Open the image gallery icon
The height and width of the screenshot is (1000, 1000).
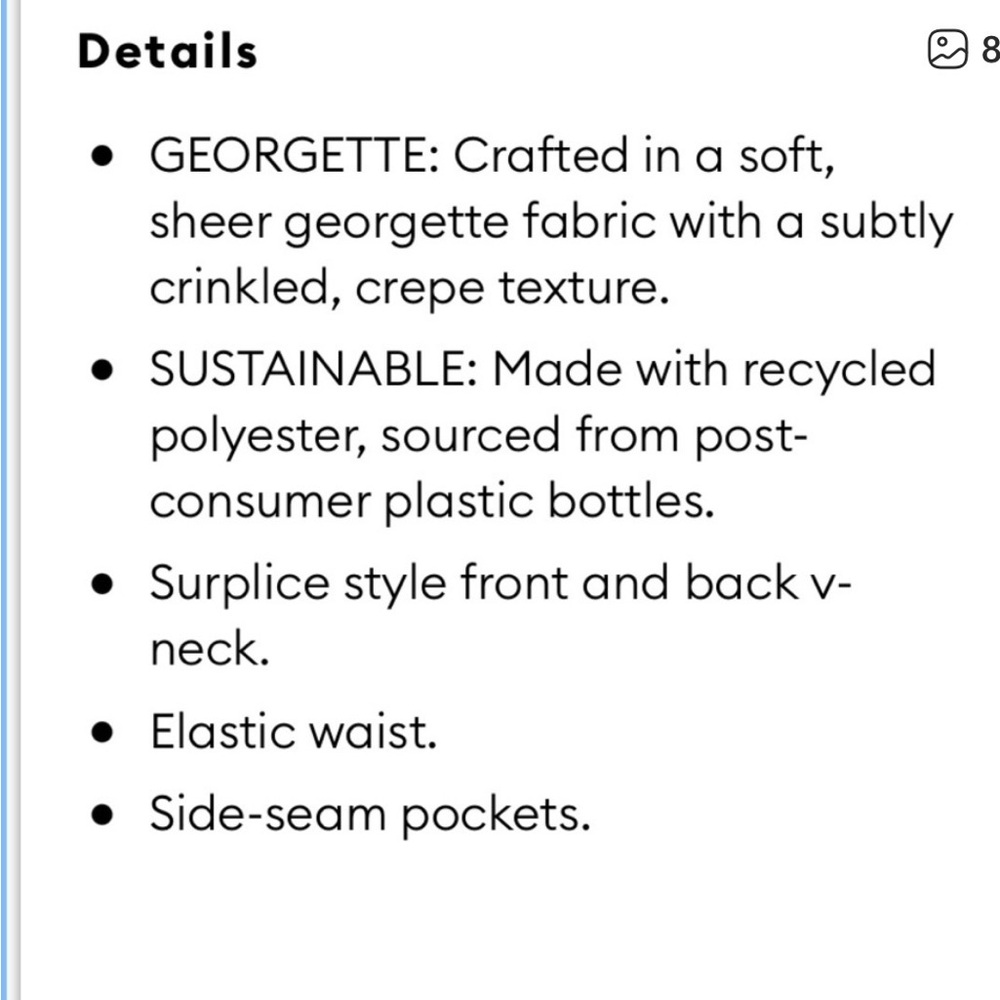(x=947, y=49)
